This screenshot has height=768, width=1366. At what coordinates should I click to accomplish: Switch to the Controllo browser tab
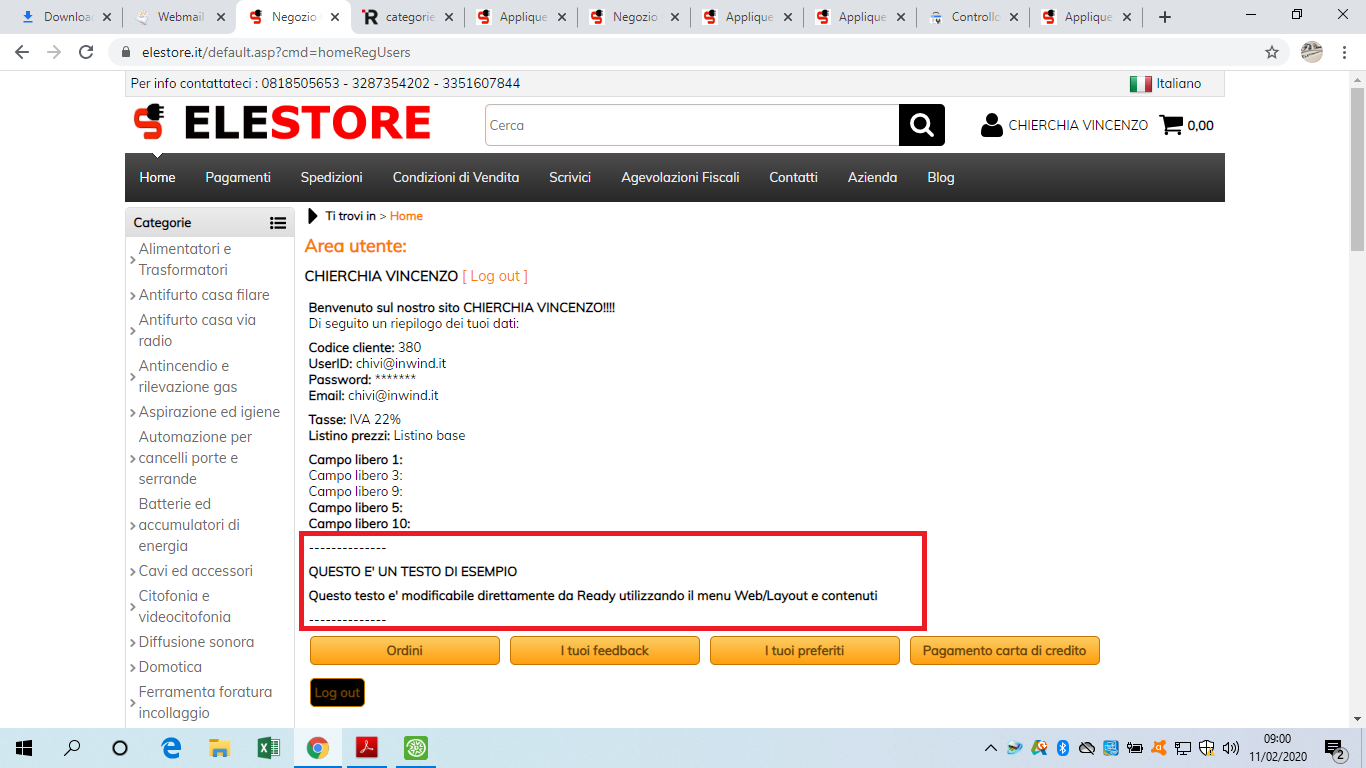[974, 17]
